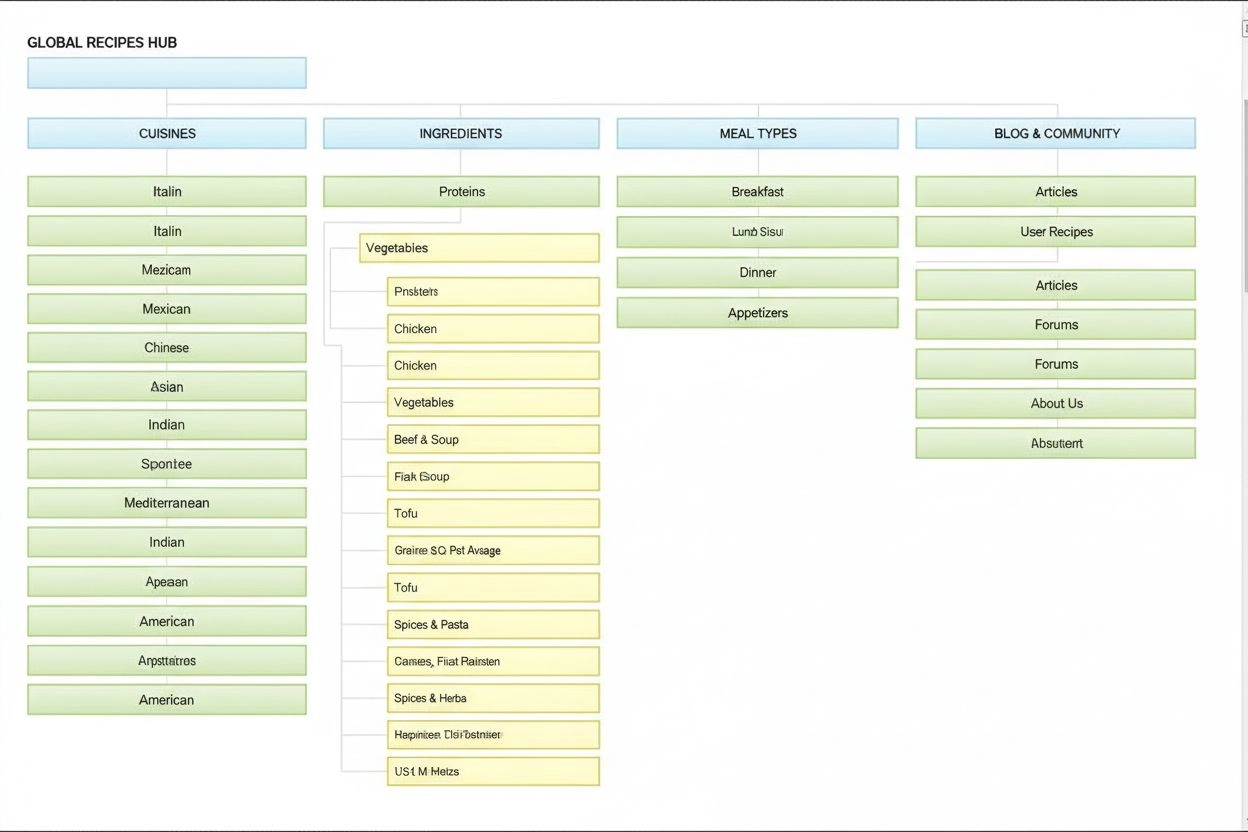Open the Proteins ingredient node
This screenshot has width=1248, height=832.
tap(460, 191)
